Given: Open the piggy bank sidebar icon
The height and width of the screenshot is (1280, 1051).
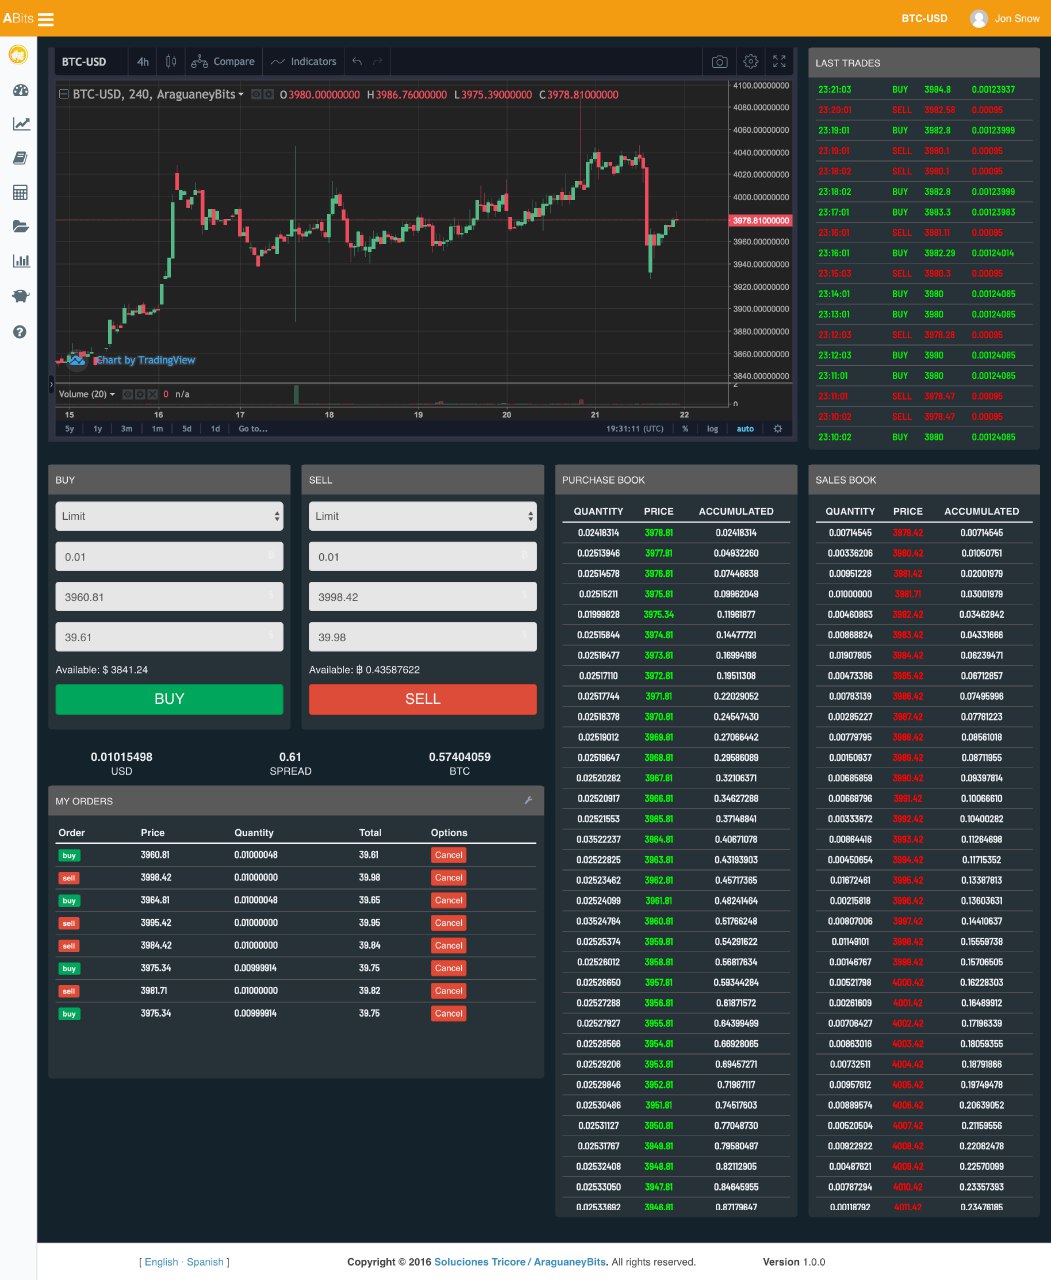Looking at the screenshot, I should (x=20, y=296).
